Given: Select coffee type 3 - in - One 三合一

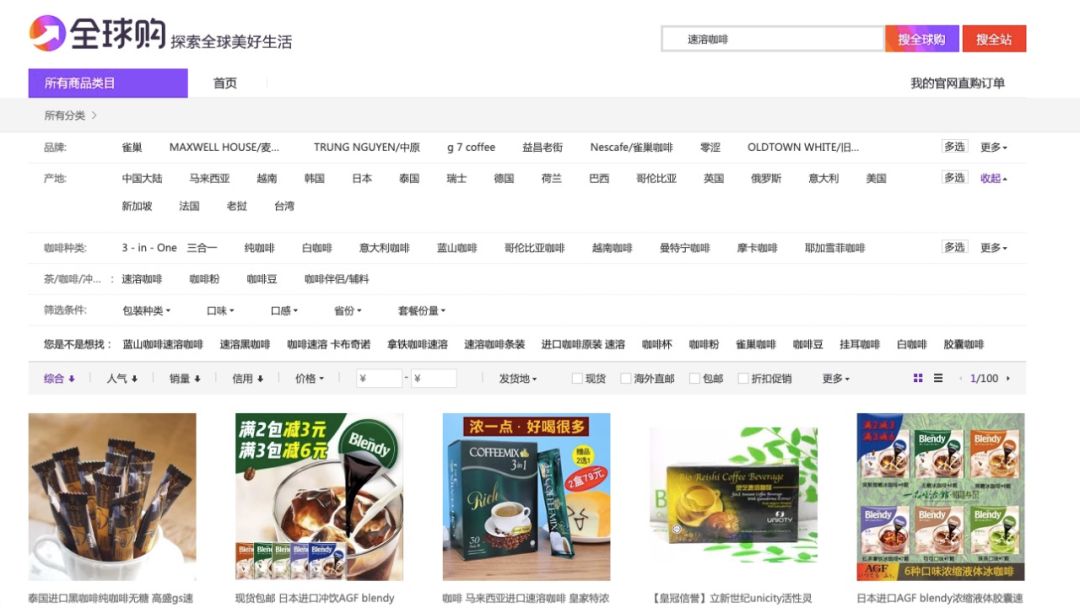Looking at the screenshot, I should [x=169, y=248].
